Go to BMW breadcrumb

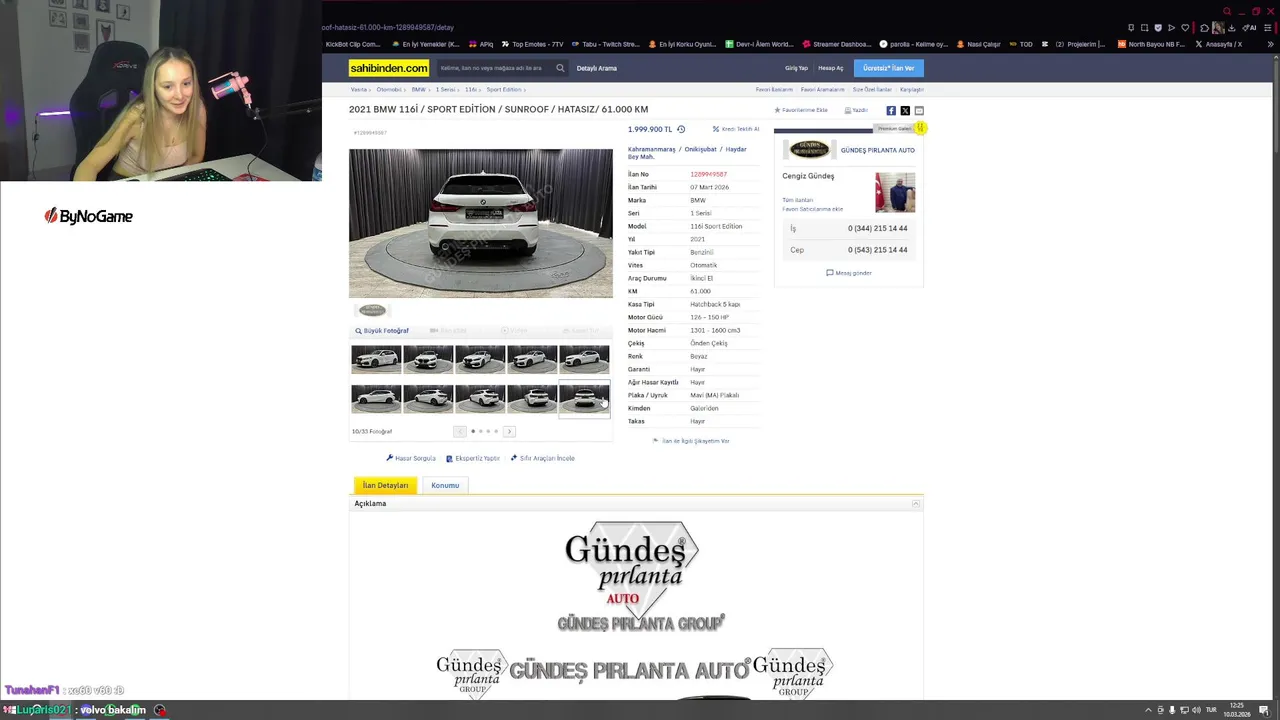pos(418,90)
